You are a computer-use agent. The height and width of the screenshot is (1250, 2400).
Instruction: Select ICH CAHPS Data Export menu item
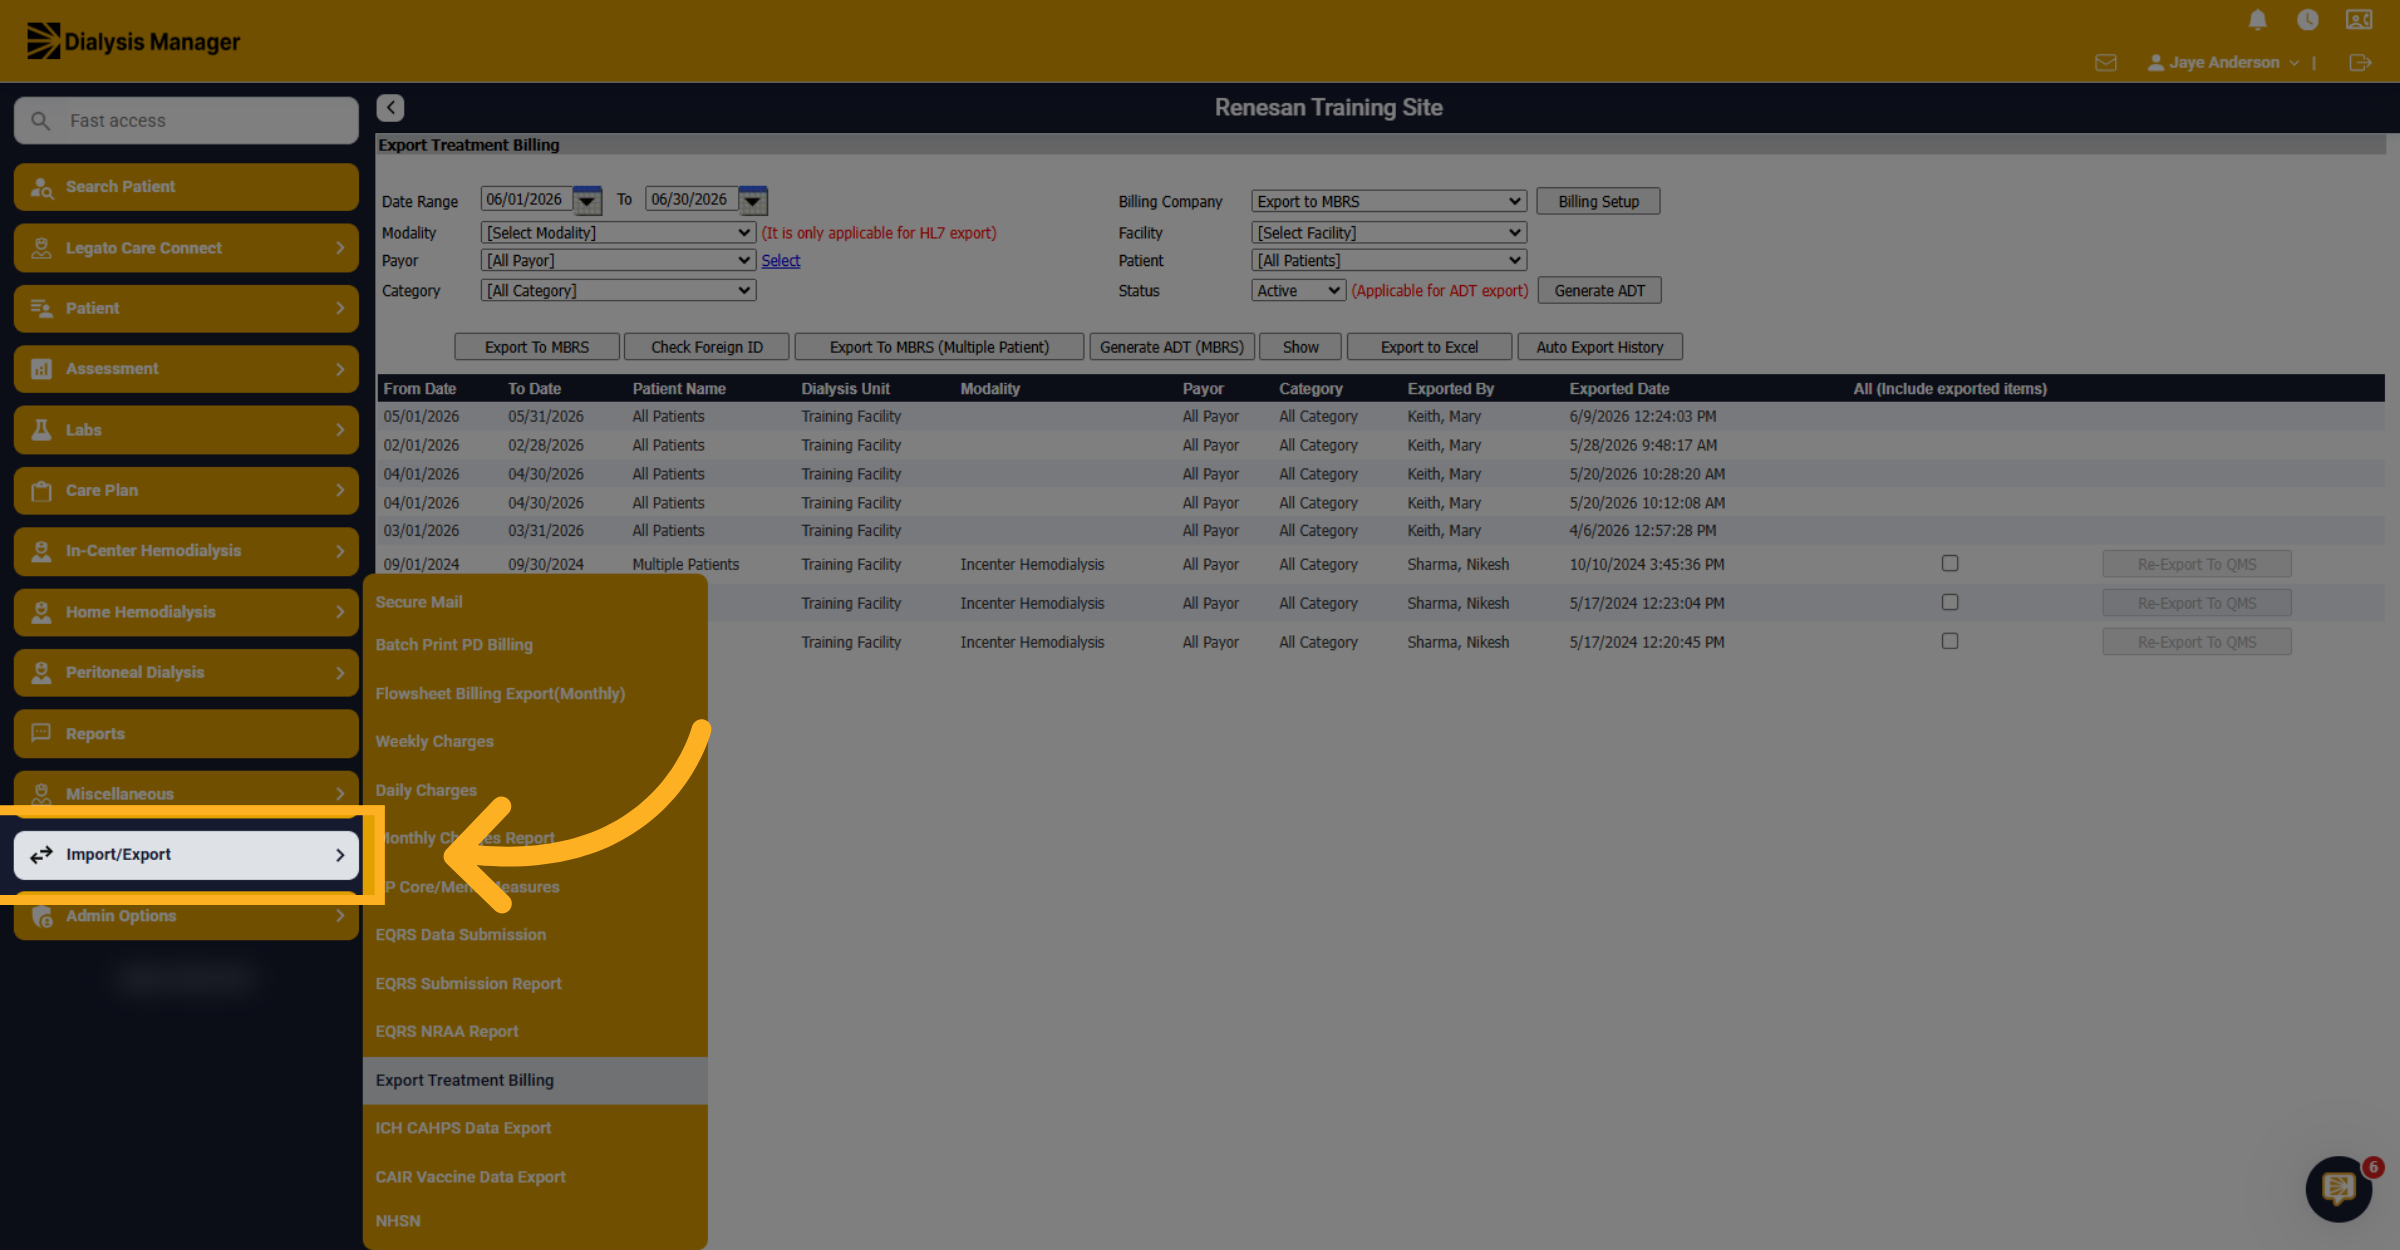coord(535,1128)
